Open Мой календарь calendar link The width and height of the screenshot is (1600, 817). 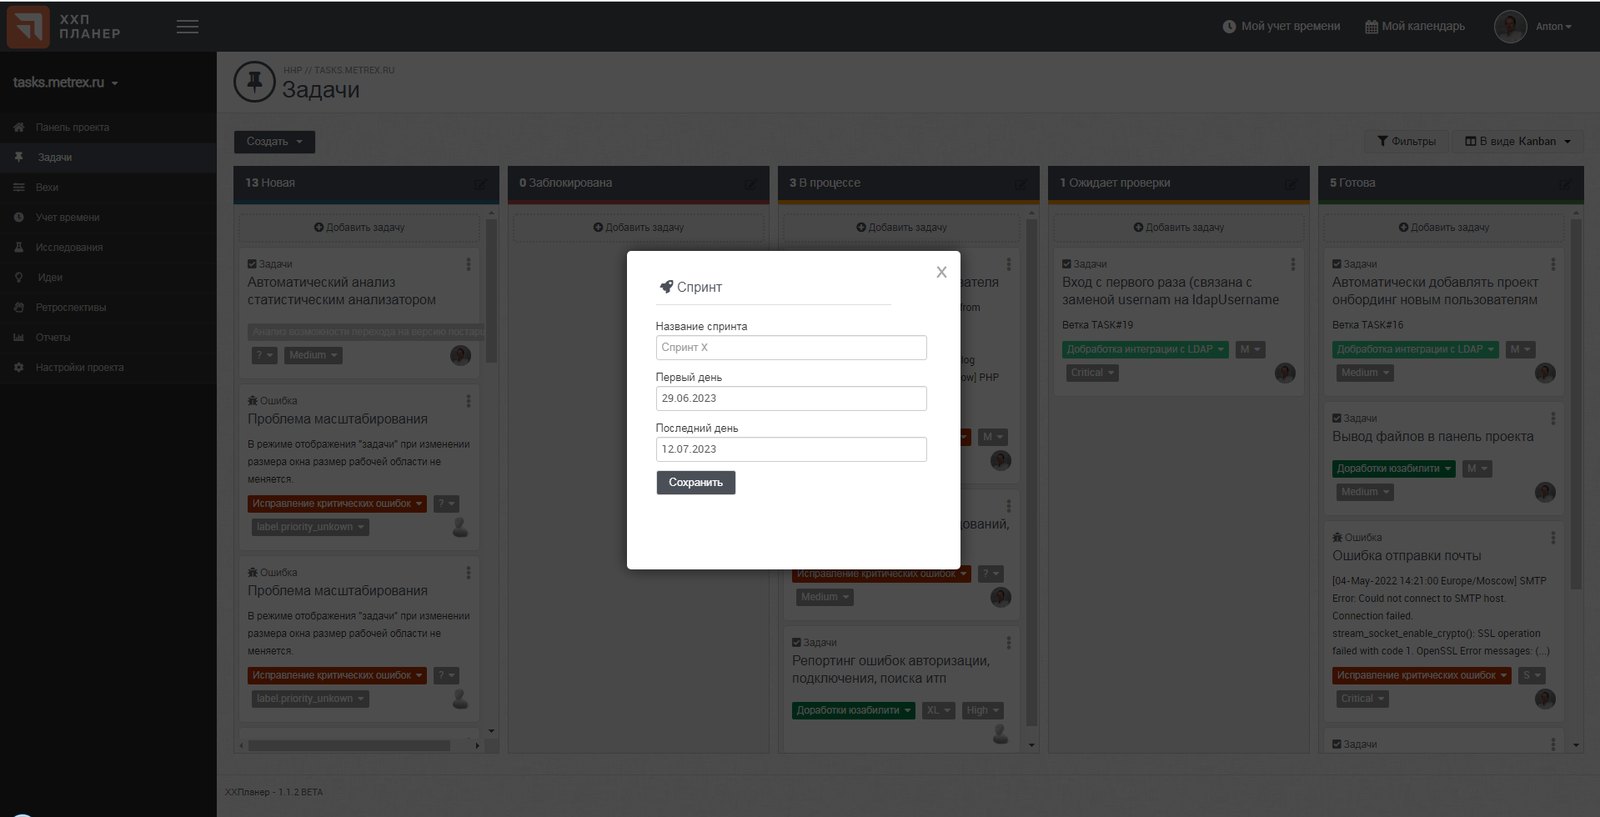click(1415, 26)
